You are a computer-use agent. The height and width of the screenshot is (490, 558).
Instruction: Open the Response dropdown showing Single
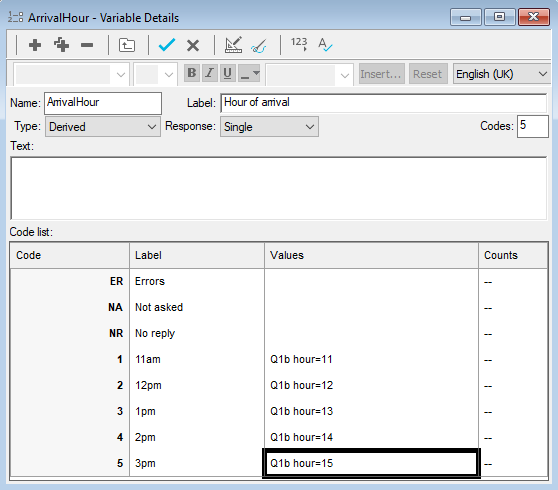pos(269,127)
